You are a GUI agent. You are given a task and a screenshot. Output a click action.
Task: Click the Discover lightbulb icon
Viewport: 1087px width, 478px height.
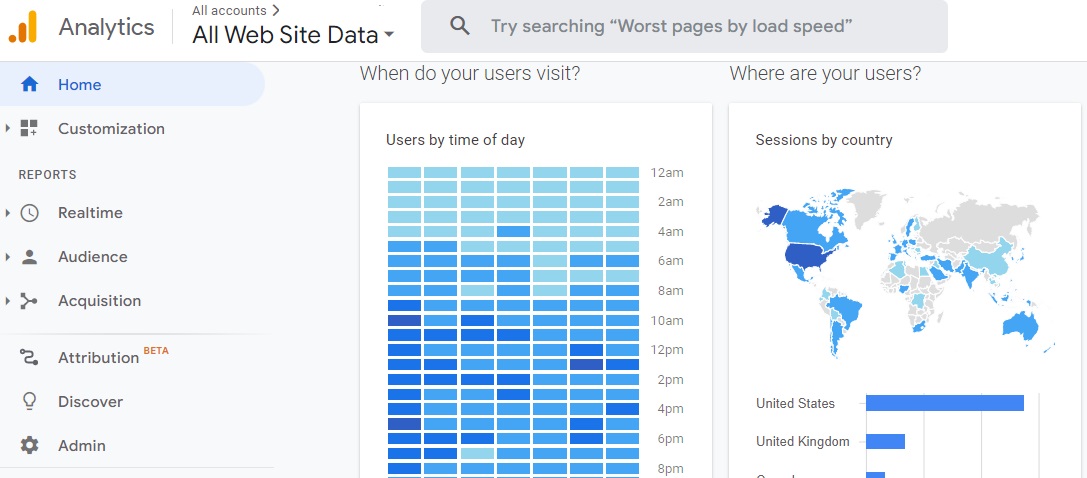click(x=30, y=402)
